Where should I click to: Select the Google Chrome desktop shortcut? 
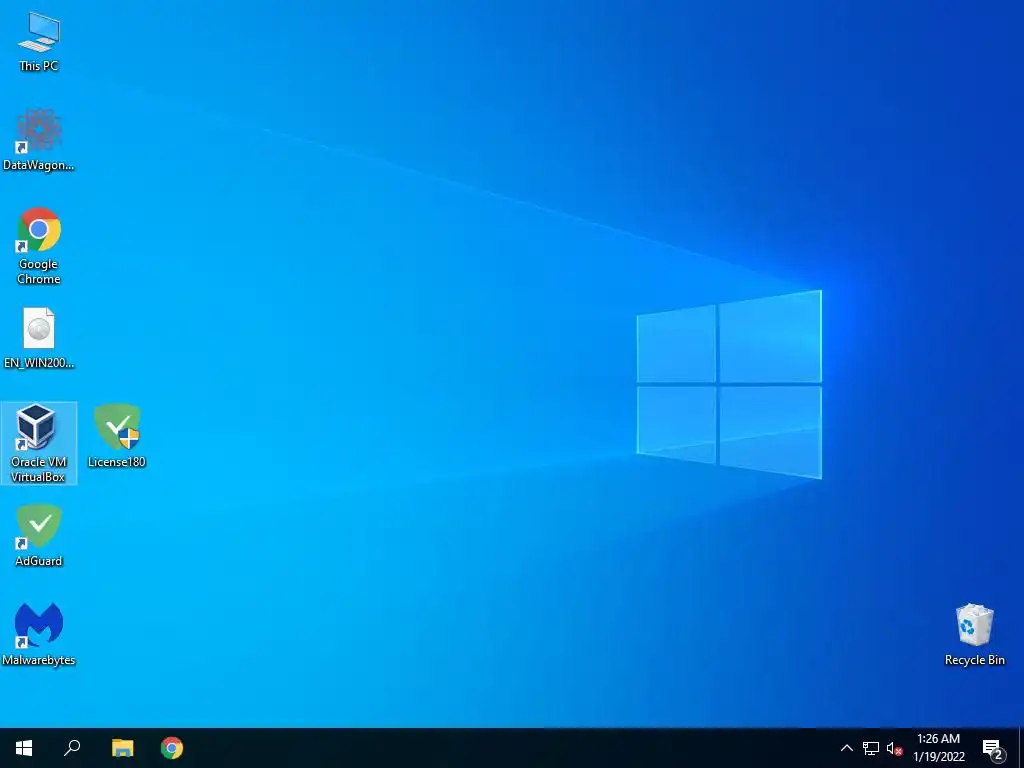click(39, 246)
